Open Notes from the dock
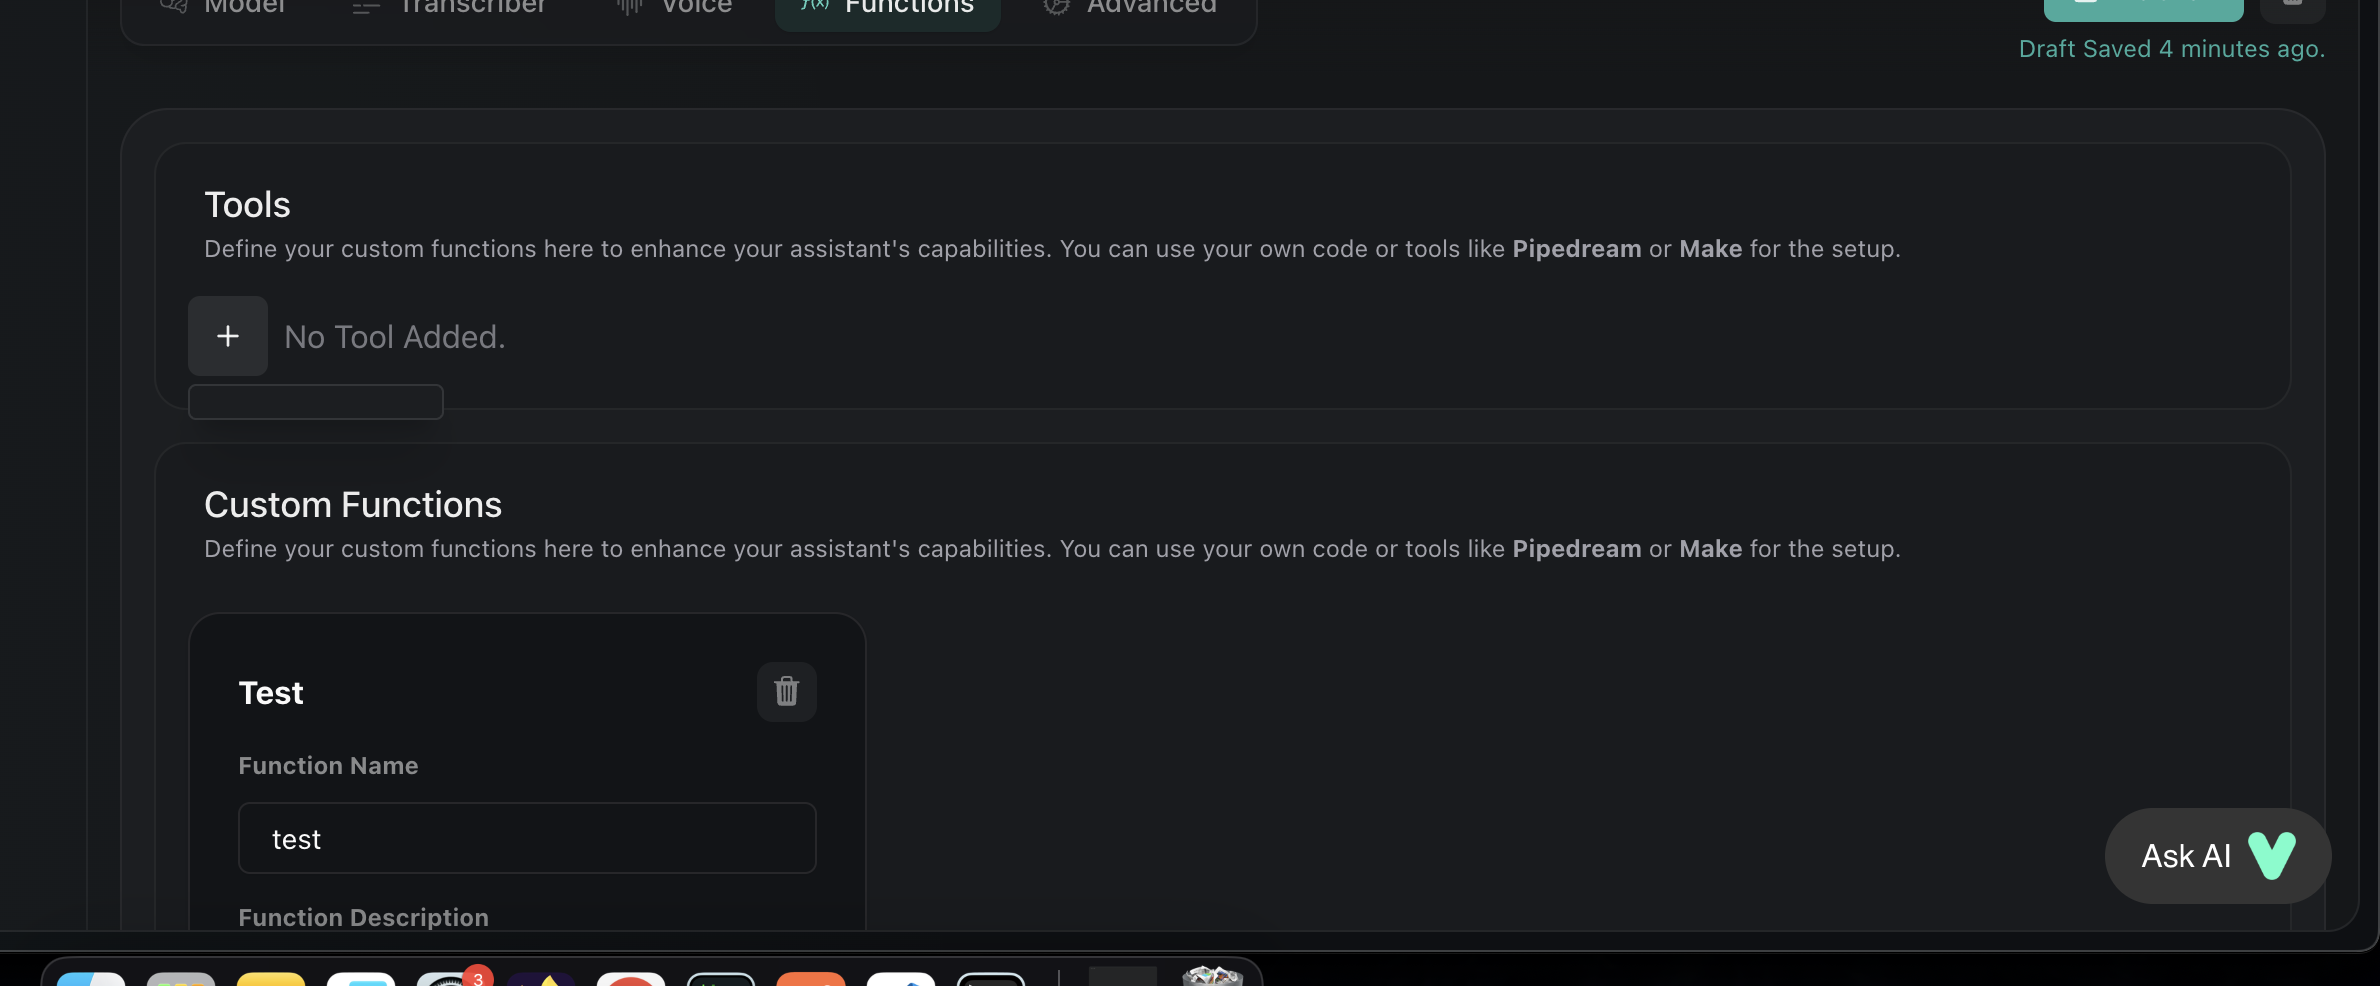This screenshot has height=986, width=2380. click(270, 982)
